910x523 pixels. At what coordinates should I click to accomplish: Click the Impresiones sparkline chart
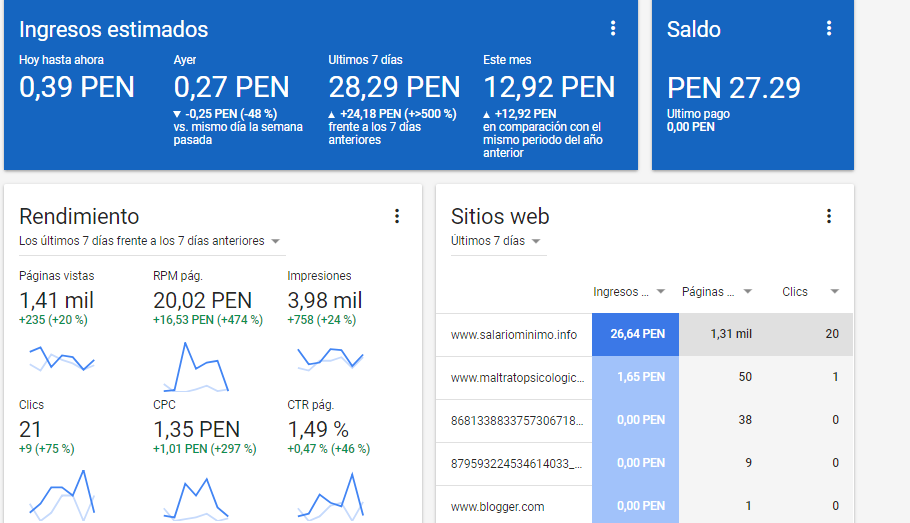(x=330, y=358)
